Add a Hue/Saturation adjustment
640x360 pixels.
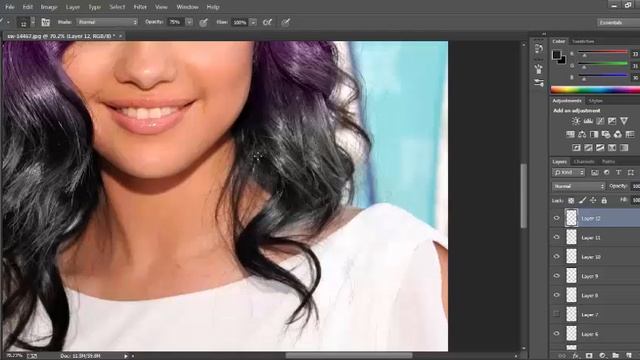coord(570,134)
